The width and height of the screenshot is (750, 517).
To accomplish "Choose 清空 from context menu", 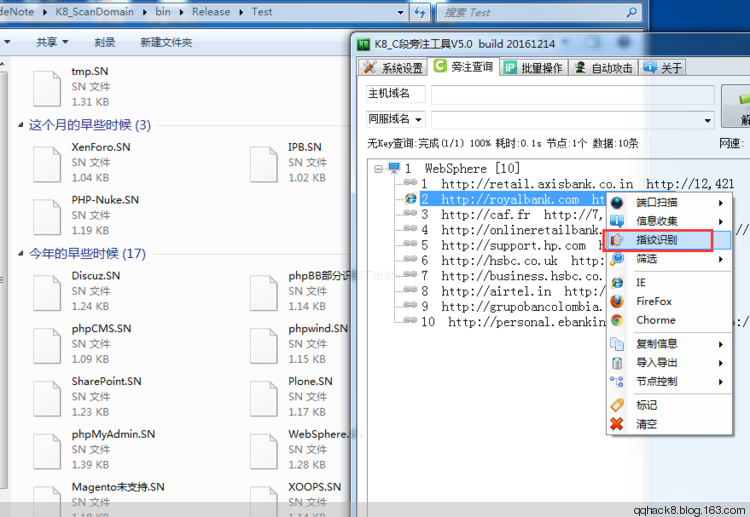I will pos(670,424).
